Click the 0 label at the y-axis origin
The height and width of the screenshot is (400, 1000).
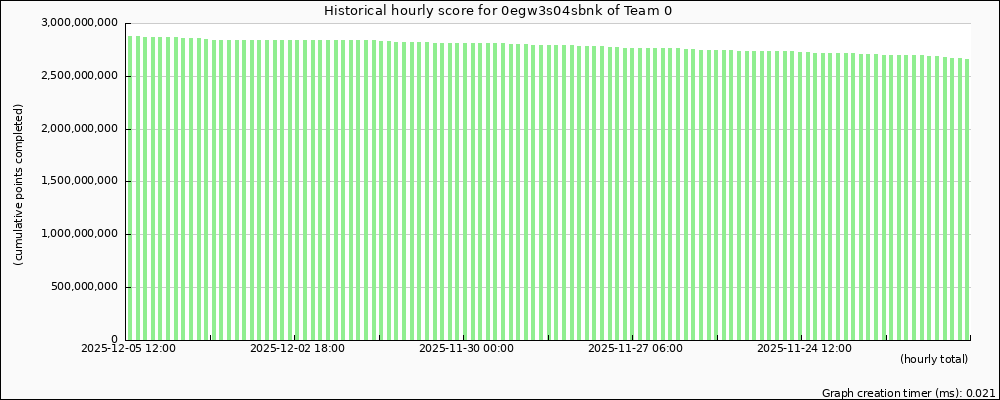click(115, 340)
